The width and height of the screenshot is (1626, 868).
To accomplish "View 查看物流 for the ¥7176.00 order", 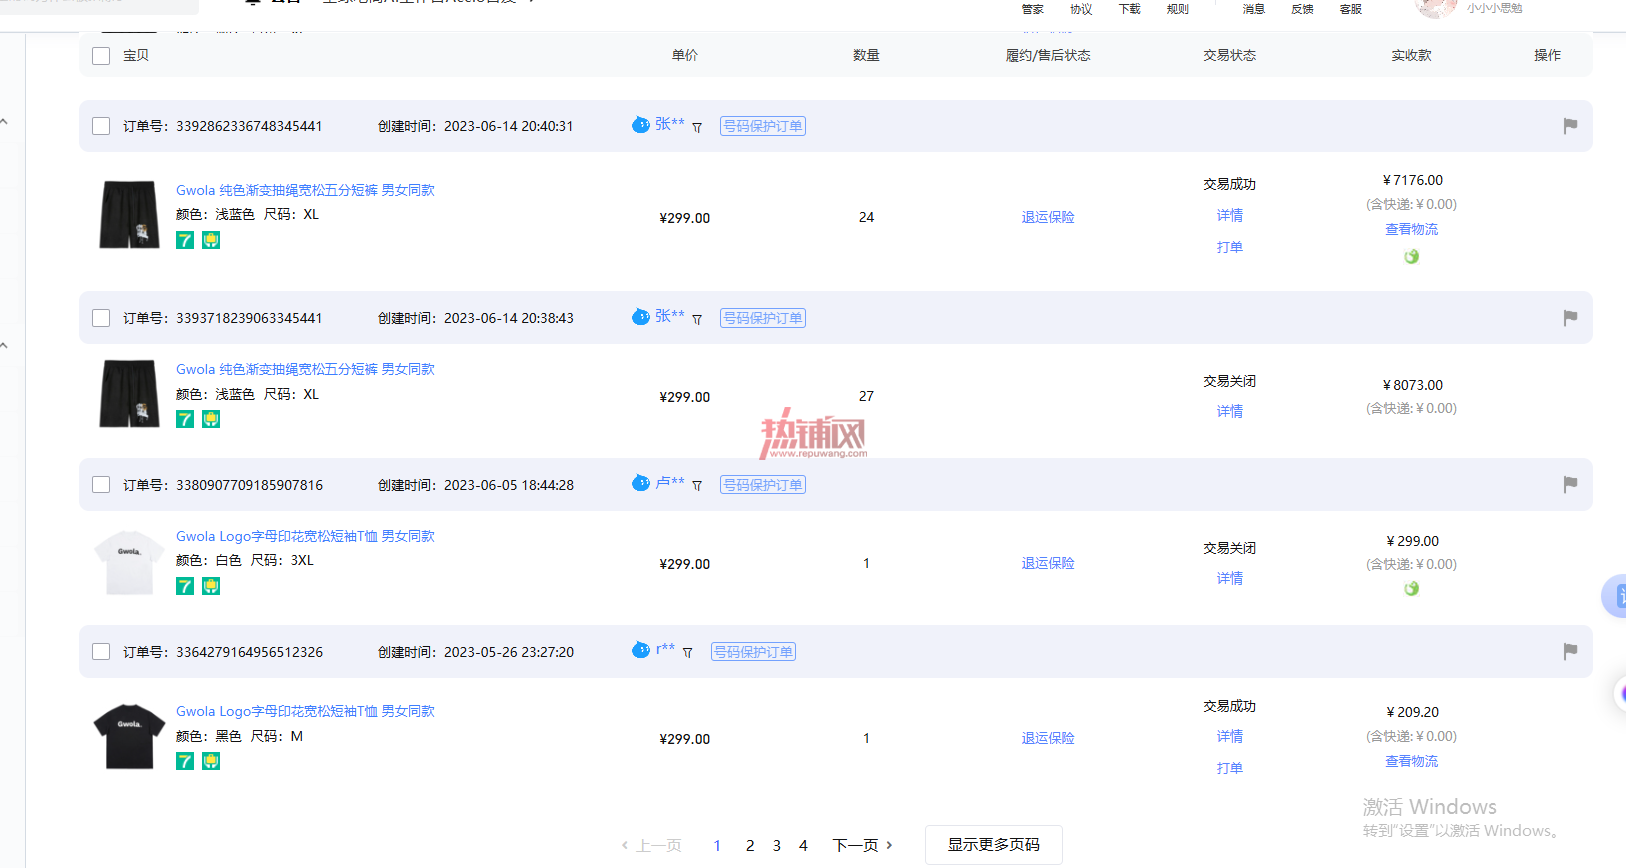I will point(1411,229).
